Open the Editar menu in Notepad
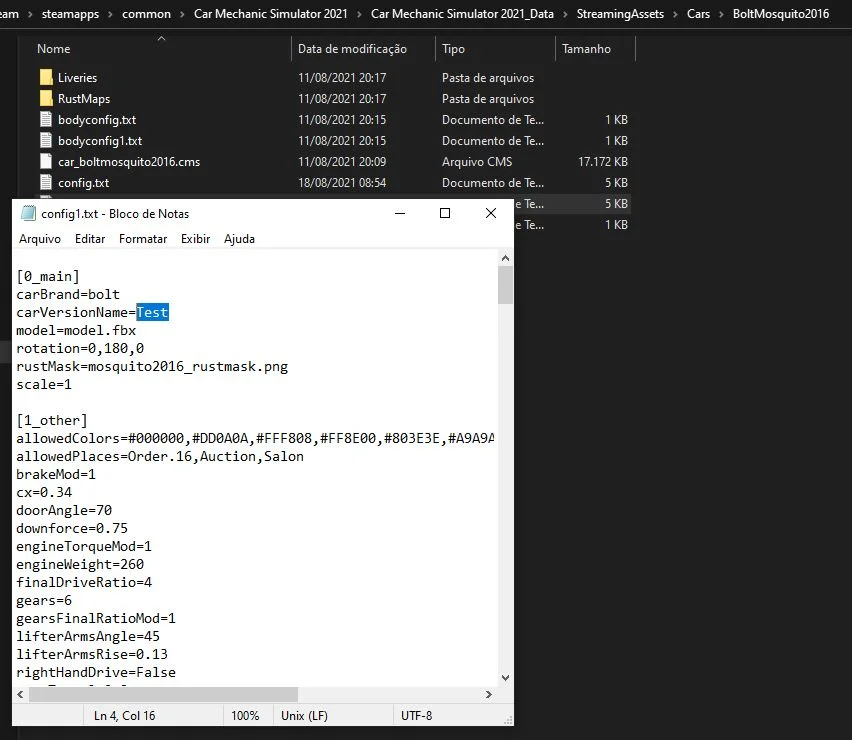 90,239
